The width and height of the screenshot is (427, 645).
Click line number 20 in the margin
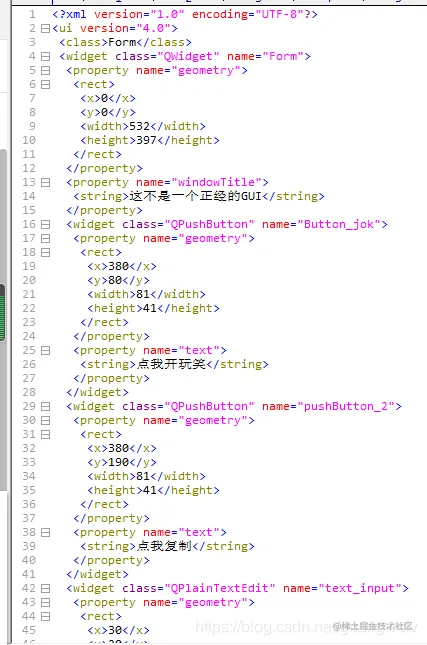[x=29, y=280]
